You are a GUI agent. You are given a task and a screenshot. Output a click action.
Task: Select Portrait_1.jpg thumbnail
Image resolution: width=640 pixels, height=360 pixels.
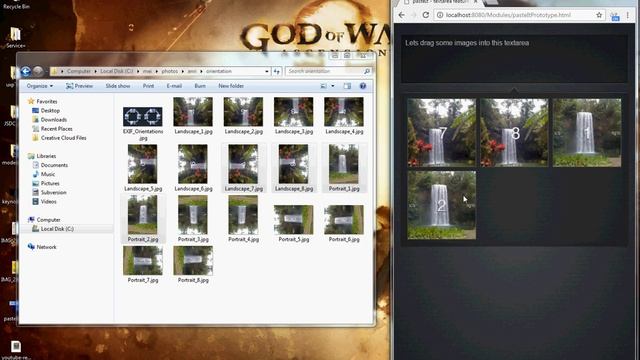344,164
